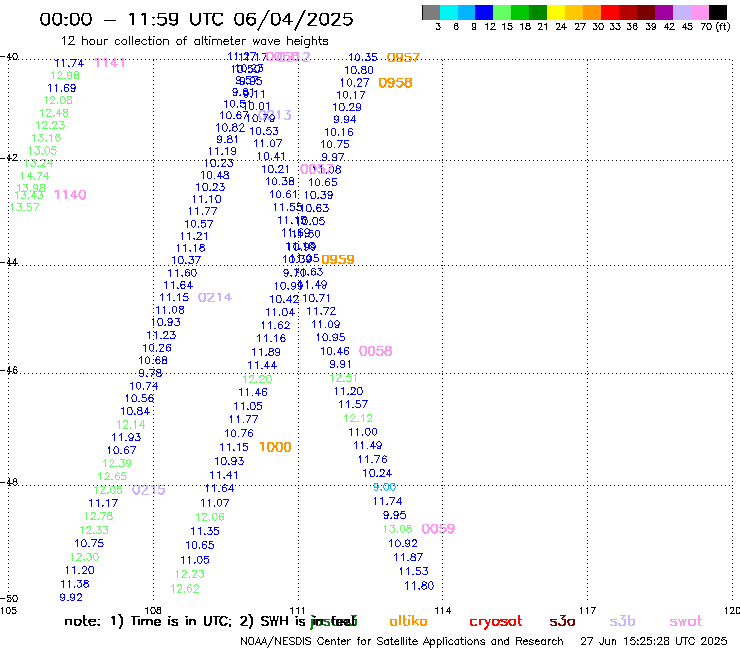The width and height of the screenshot is (740, 650).
Task: Click the green wave height '14.74'
Action: (x=34, y=176)
